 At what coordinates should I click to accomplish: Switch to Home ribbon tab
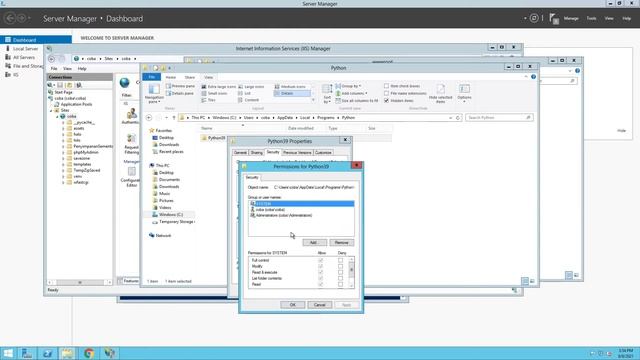(x=171, y=77)
